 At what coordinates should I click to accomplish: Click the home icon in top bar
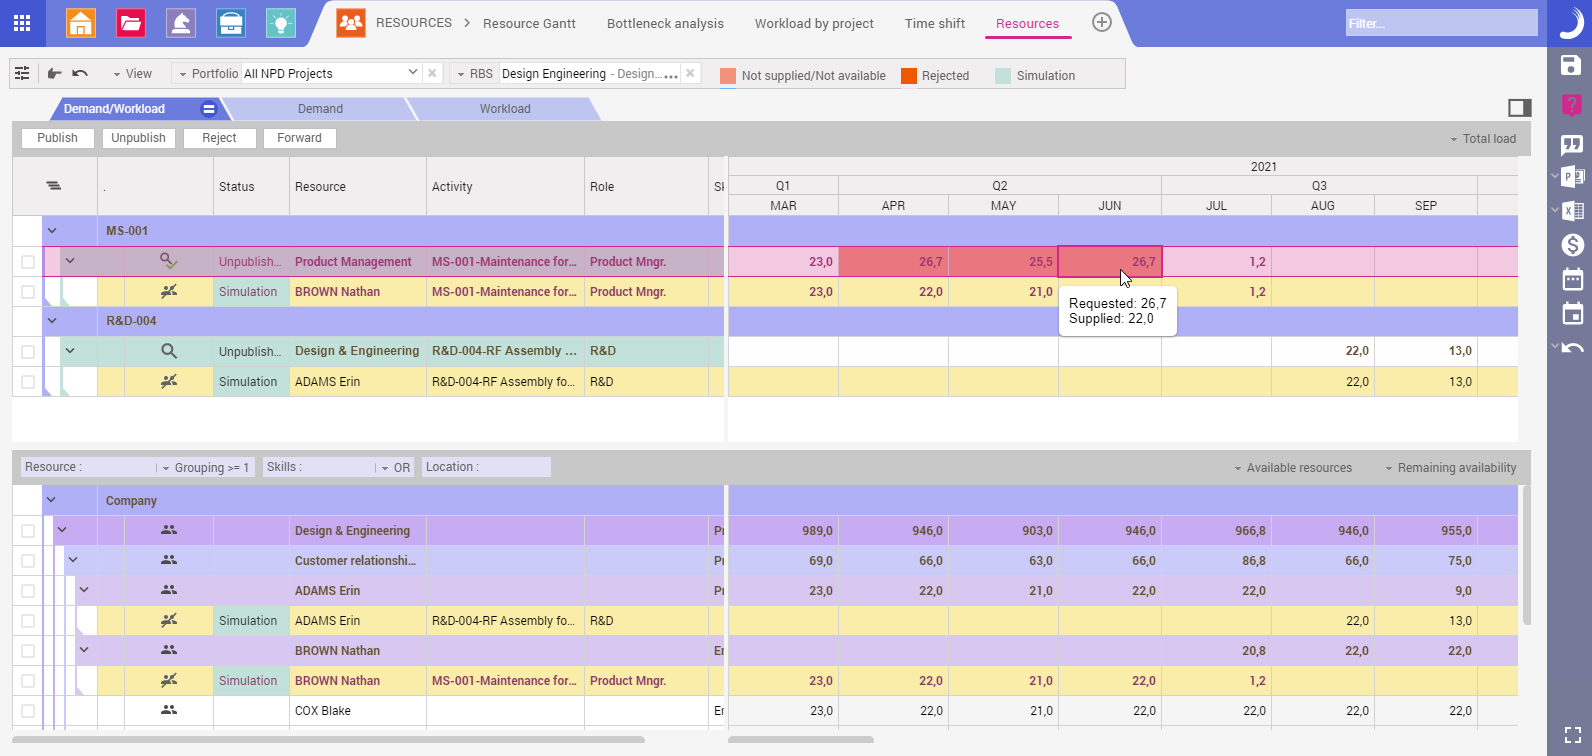[81, 23]
